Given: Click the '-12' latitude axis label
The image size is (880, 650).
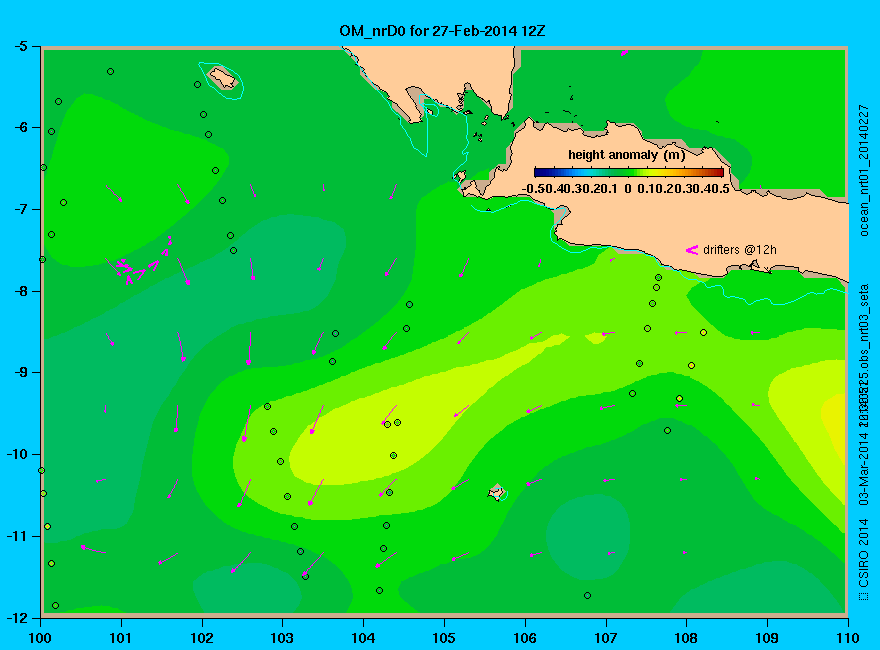Looking at the screenshot, I should click(x=17, y=618).
